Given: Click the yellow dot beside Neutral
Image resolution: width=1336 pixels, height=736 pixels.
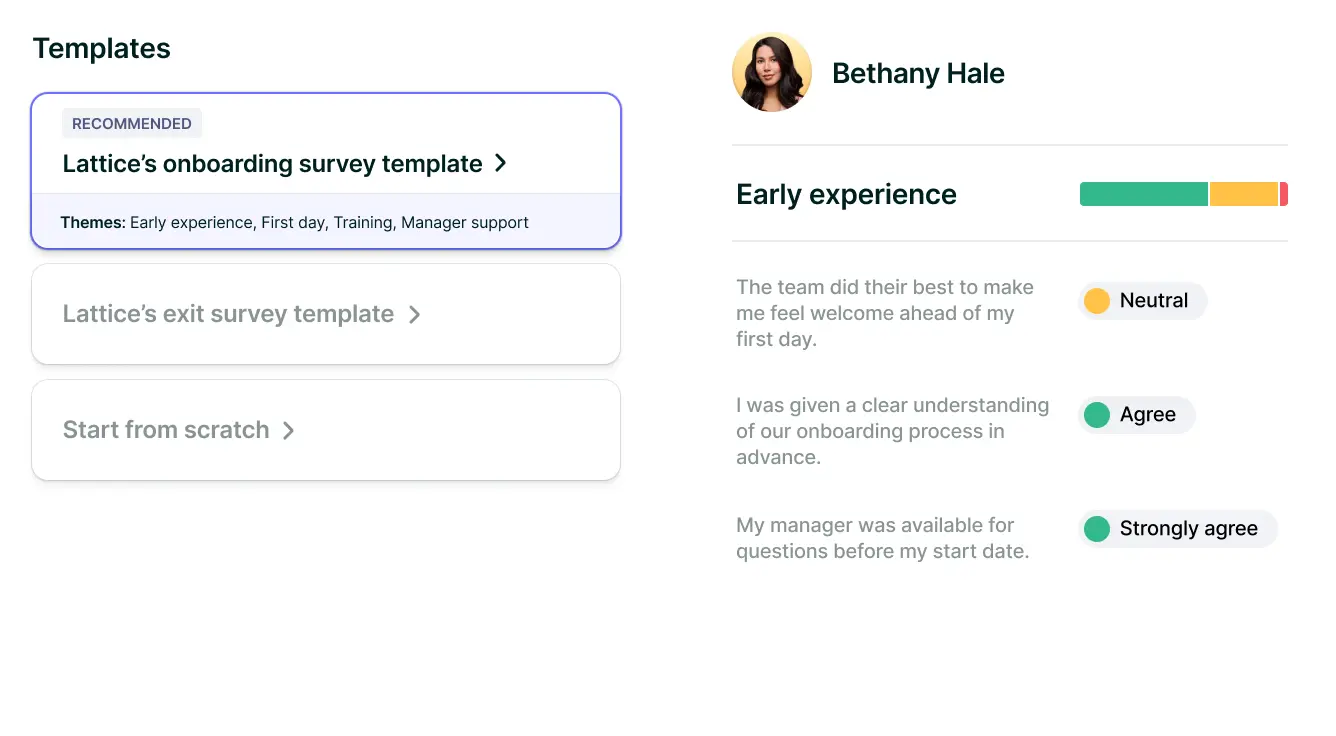Looking at the screenshot, I should pyautogui.click(x=1097, y=301).
